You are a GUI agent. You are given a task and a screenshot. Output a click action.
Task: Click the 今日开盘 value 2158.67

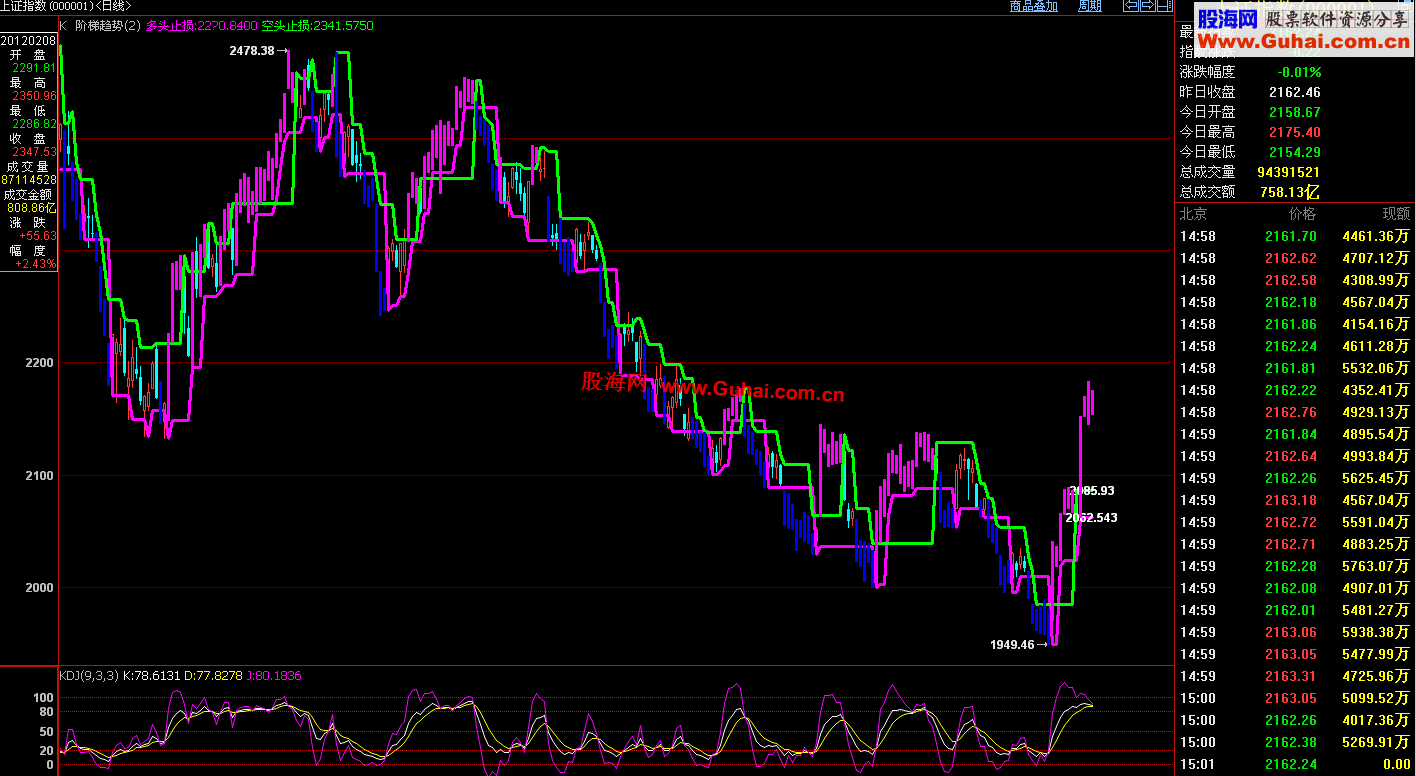(x=1293, y=112)
